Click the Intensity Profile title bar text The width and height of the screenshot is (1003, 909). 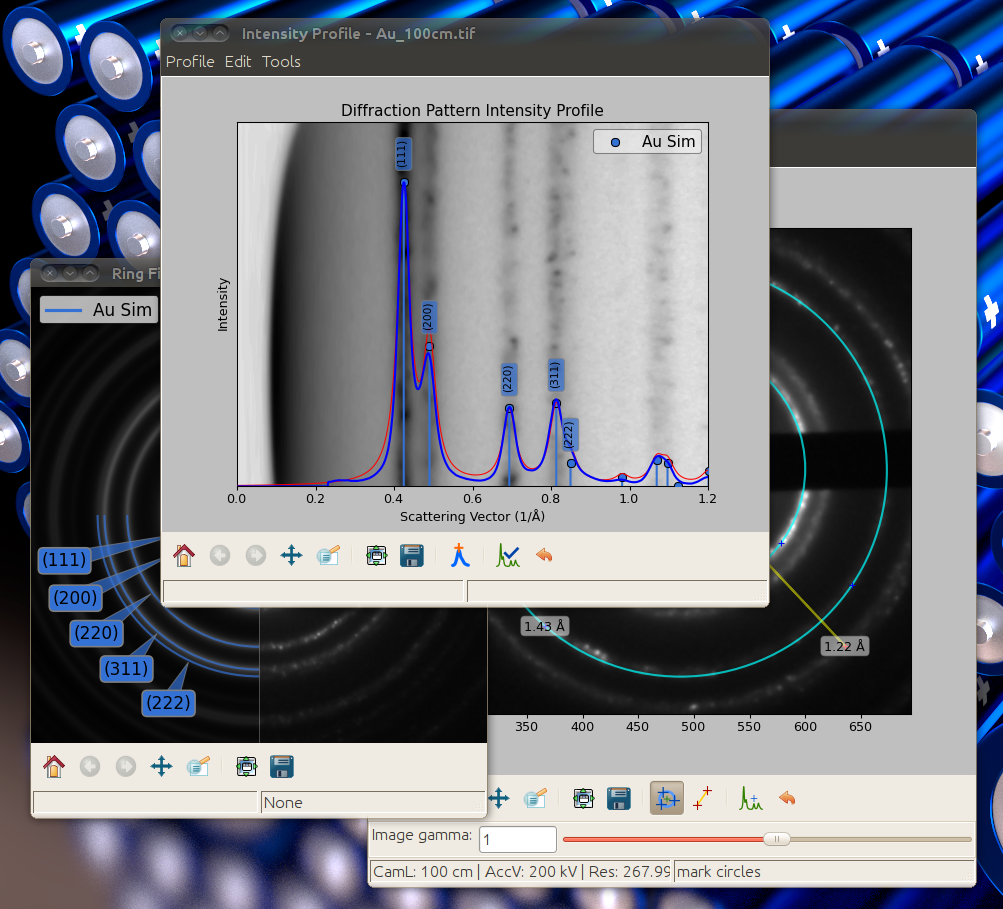coord(358,33)
